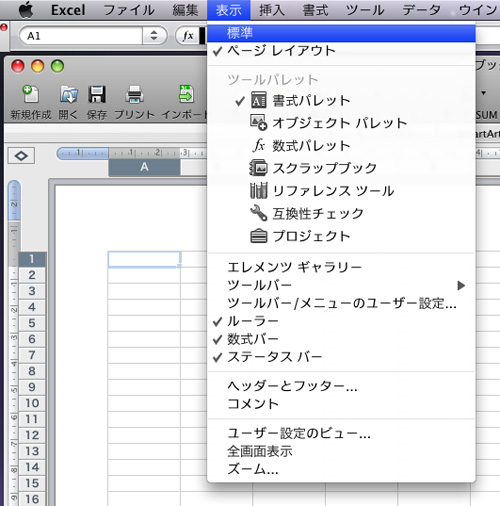Select 全画面表示 full screen item
The image size is (500, 506).
tap(341, 451)
